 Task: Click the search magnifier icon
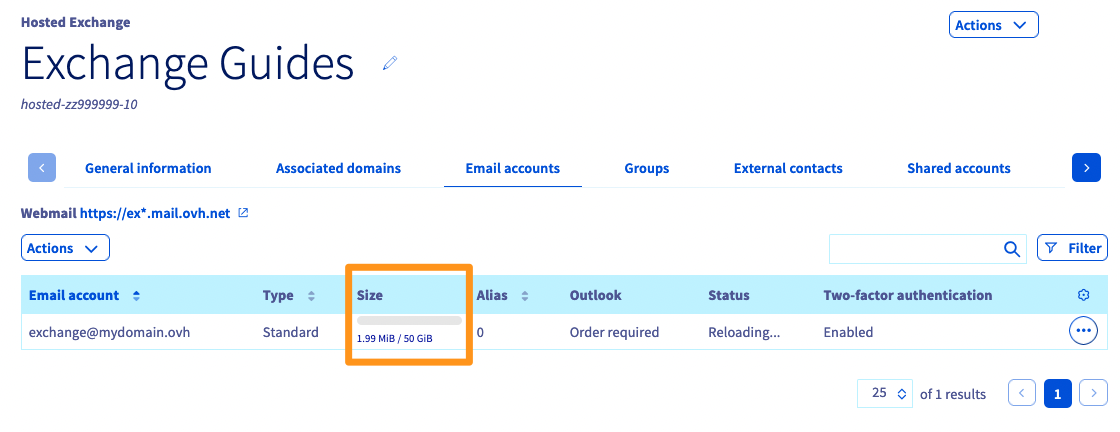click(x=1012, y=248)
